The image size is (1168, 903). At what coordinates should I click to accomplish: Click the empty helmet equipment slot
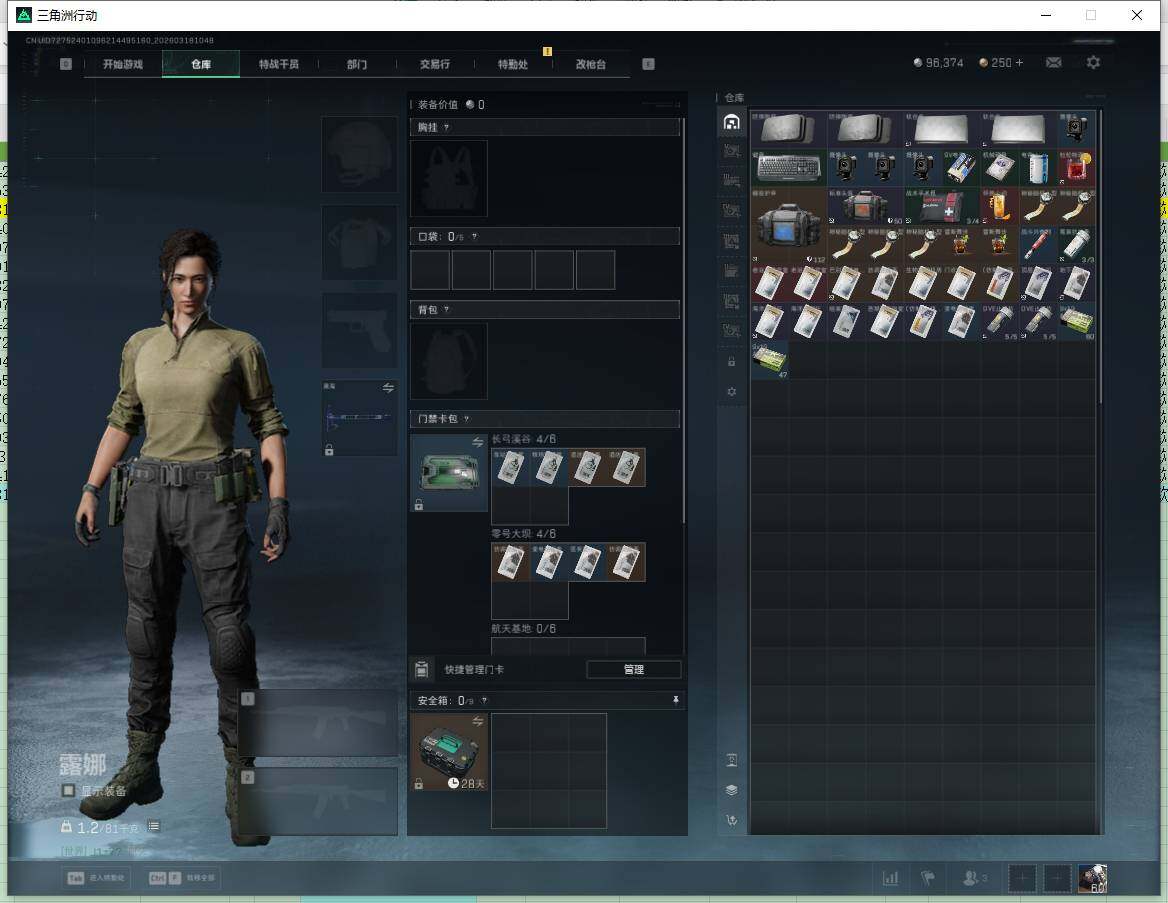pyautogui.click(x=359, y=154)
